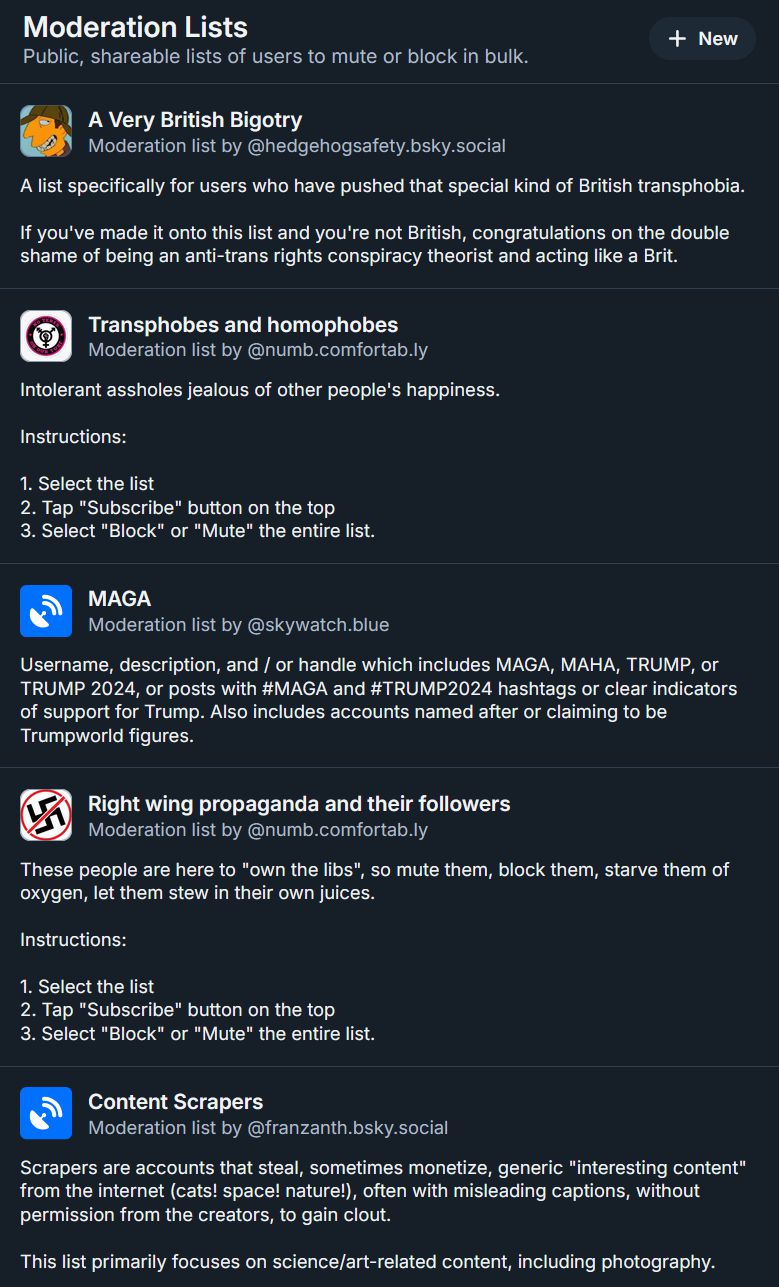This screenshot has width=779, height=1287.
Task: Open Right wing propaganda and their followers
Action: click(x=299, y=804)
